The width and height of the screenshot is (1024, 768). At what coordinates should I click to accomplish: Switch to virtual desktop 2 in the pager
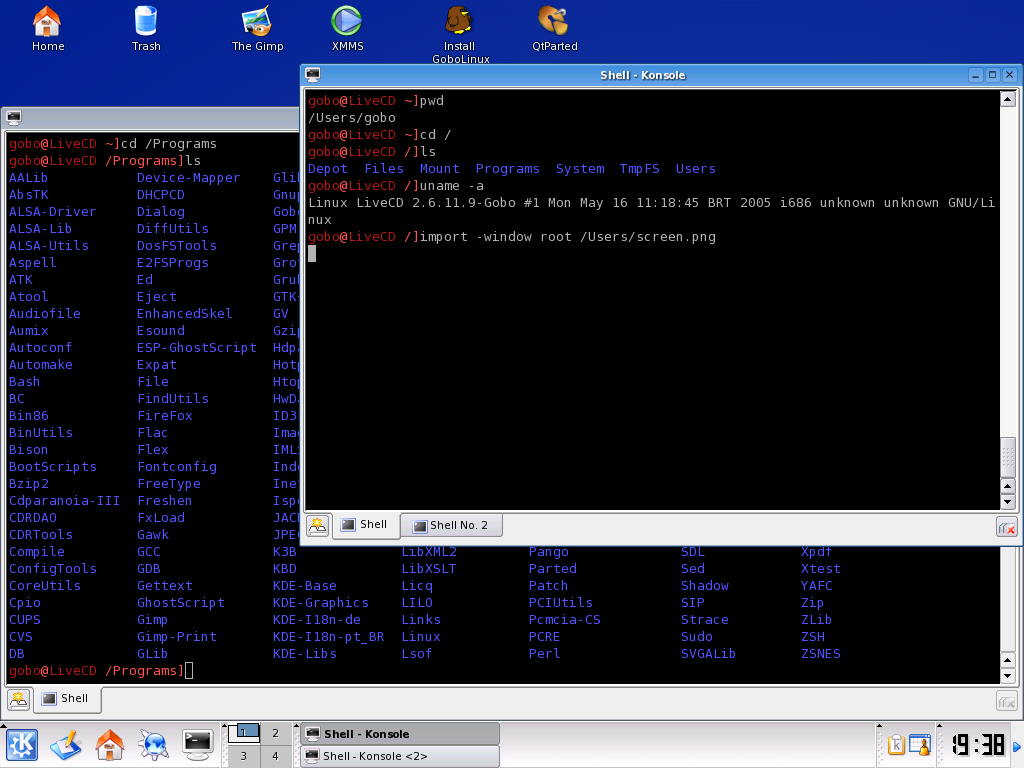coord(276,733)
